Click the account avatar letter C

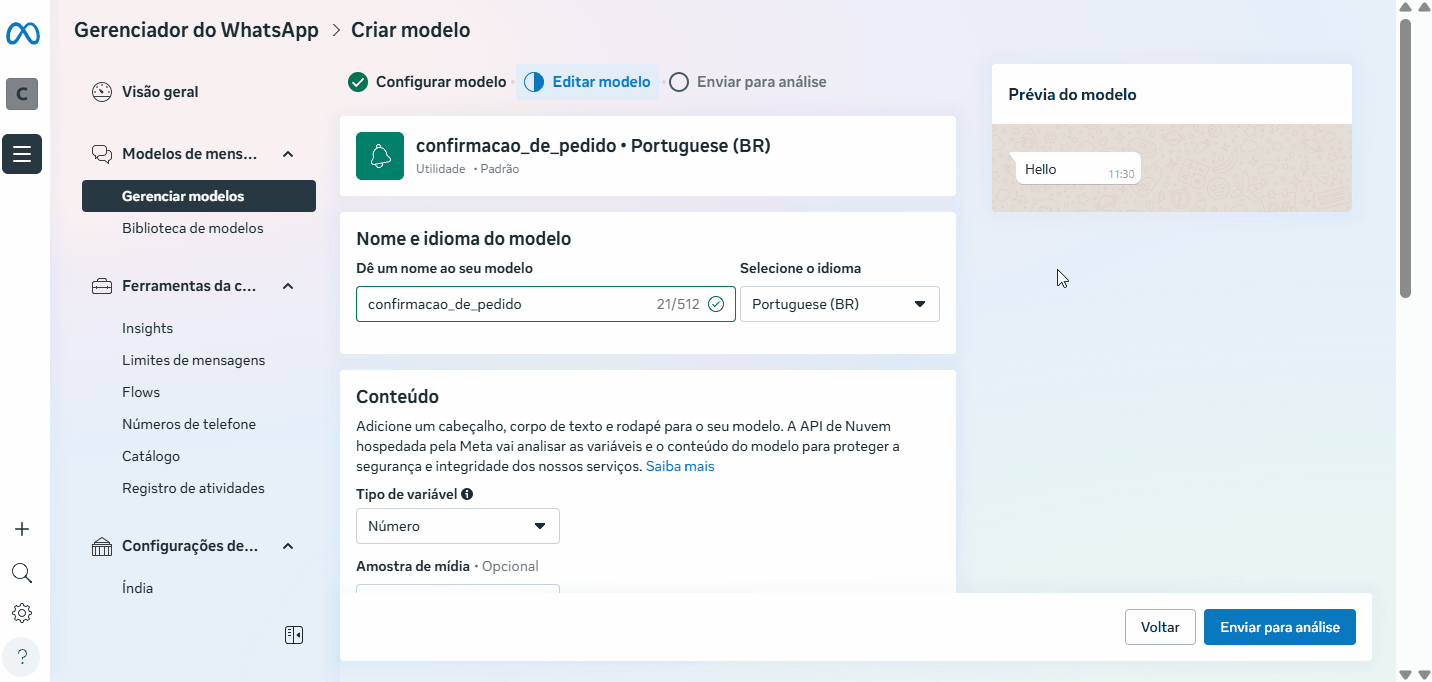(22, 94)
